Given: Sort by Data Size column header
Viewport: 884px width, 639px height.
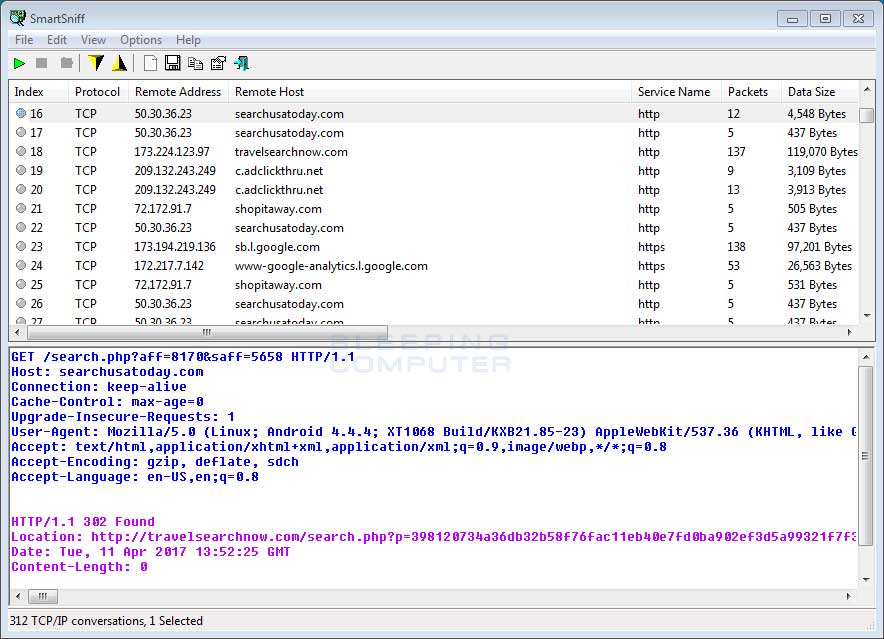Looking at the screenshot, I should [820, 92].
